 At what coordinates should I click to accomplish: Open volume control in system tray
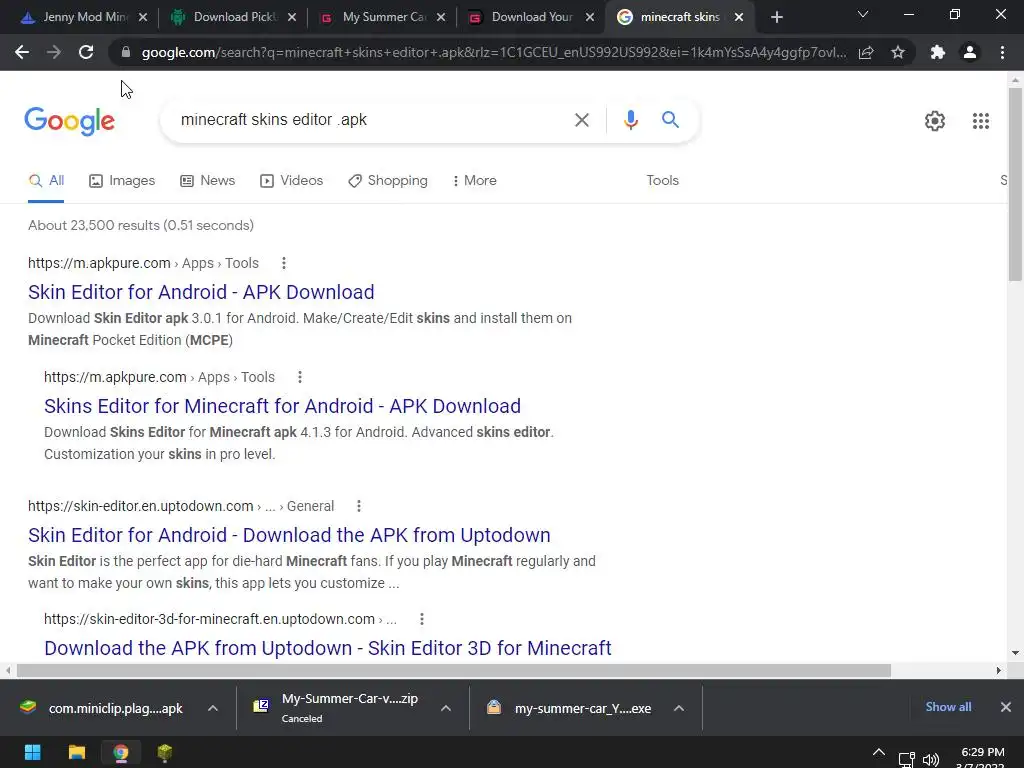pos(931,760)
